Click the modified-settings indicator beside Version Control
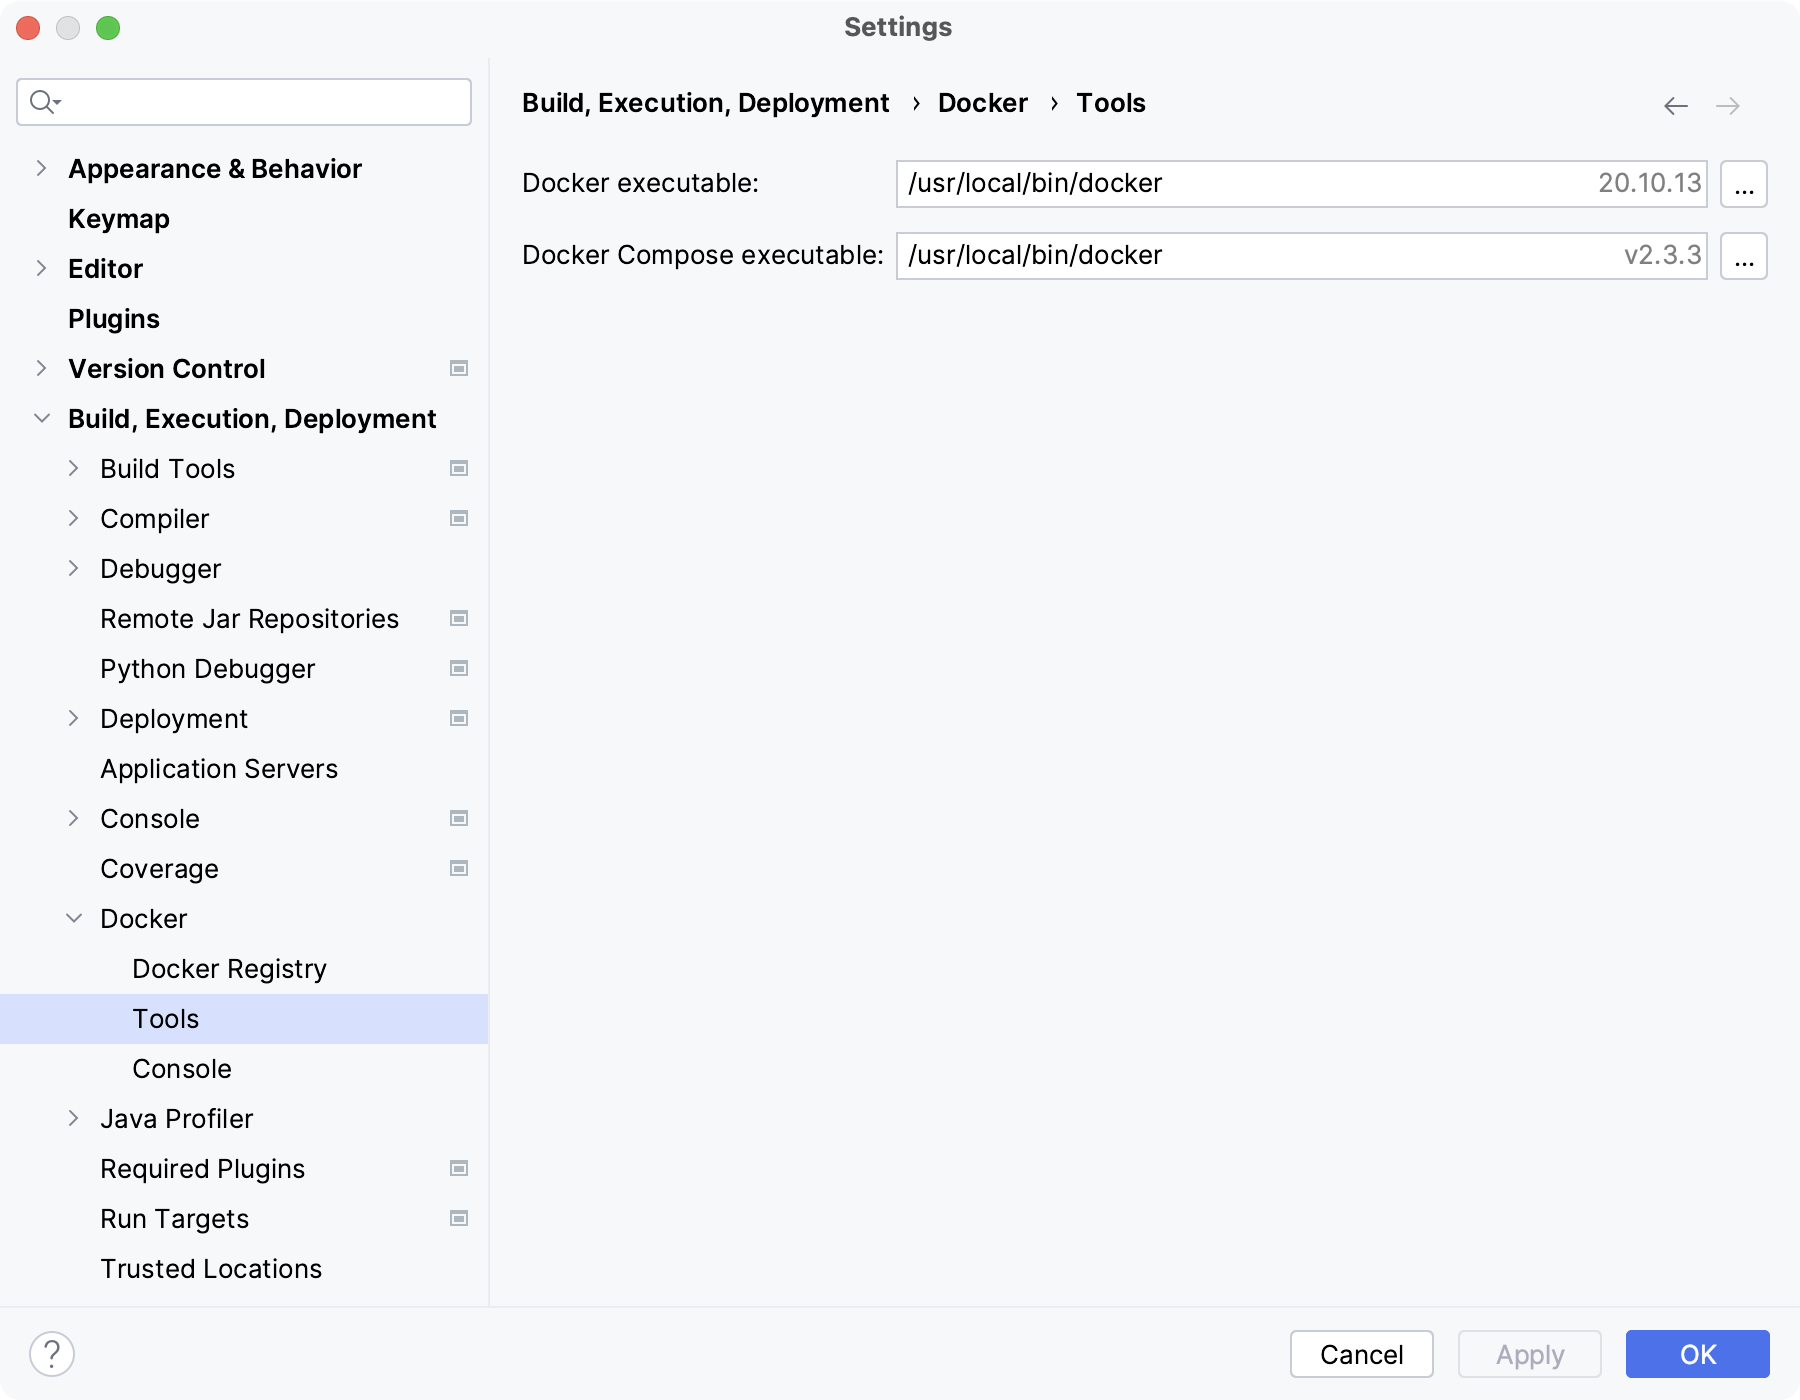Viewport: 1800px width, 1400px height. tap(458, 368)
